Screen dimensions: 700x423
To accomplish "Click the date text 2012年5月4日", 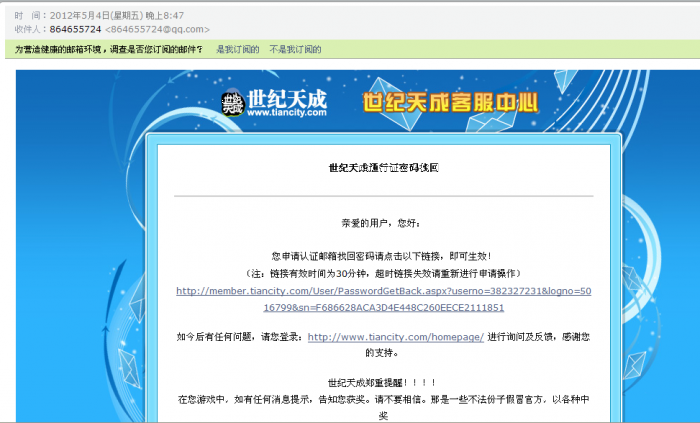I will pyautogui.click(x=79, y=16).
